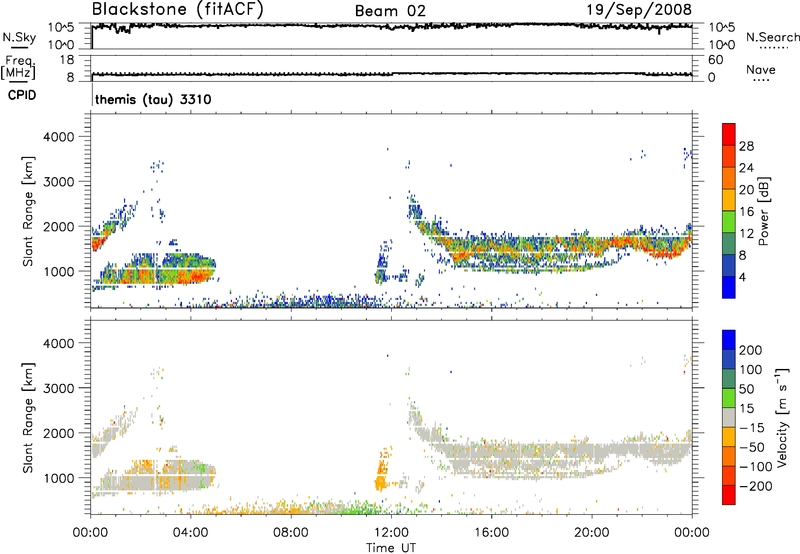Click the "18" frequency axis tick

67,60
